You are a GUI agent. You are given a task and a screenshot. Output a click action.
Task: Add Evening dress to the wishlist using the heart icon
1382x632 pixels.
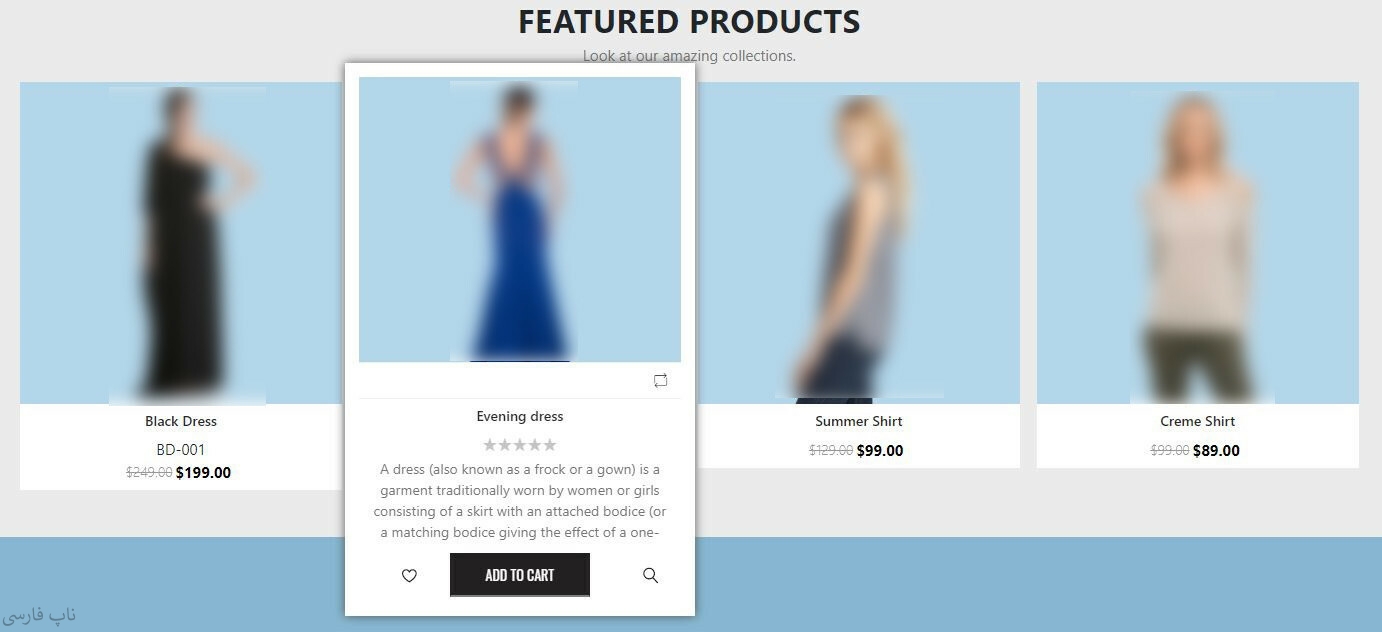click(409, 576)
